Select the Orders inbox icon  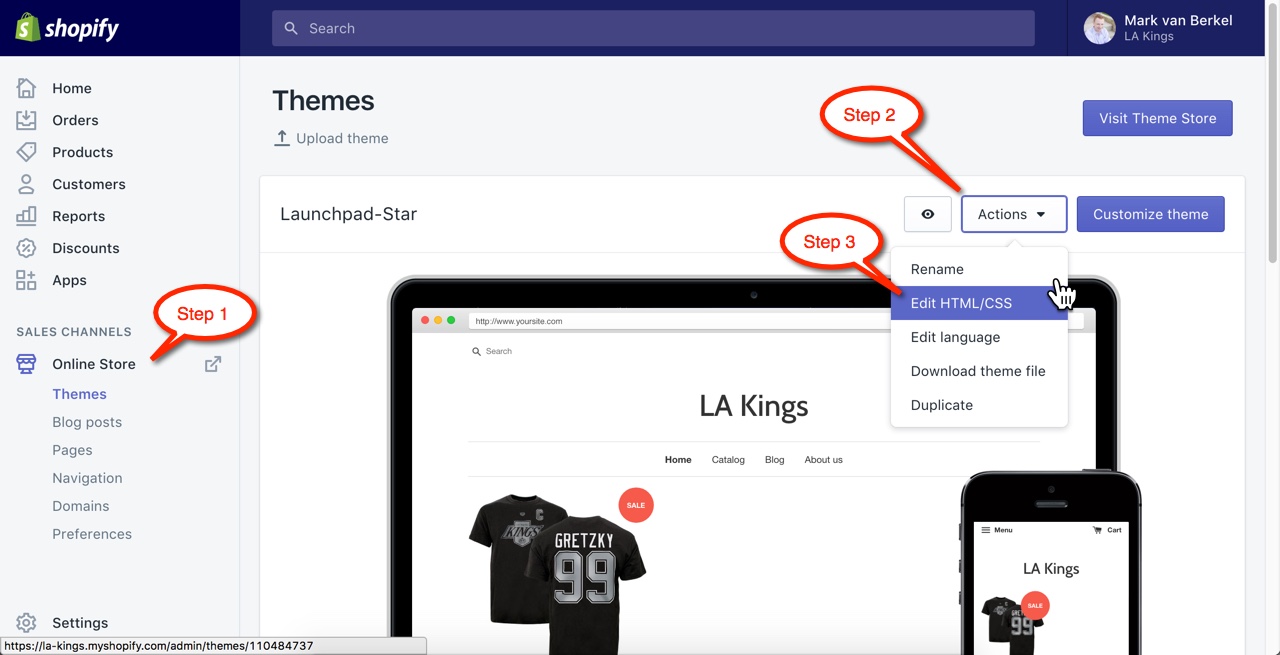(x=26, y=120)
